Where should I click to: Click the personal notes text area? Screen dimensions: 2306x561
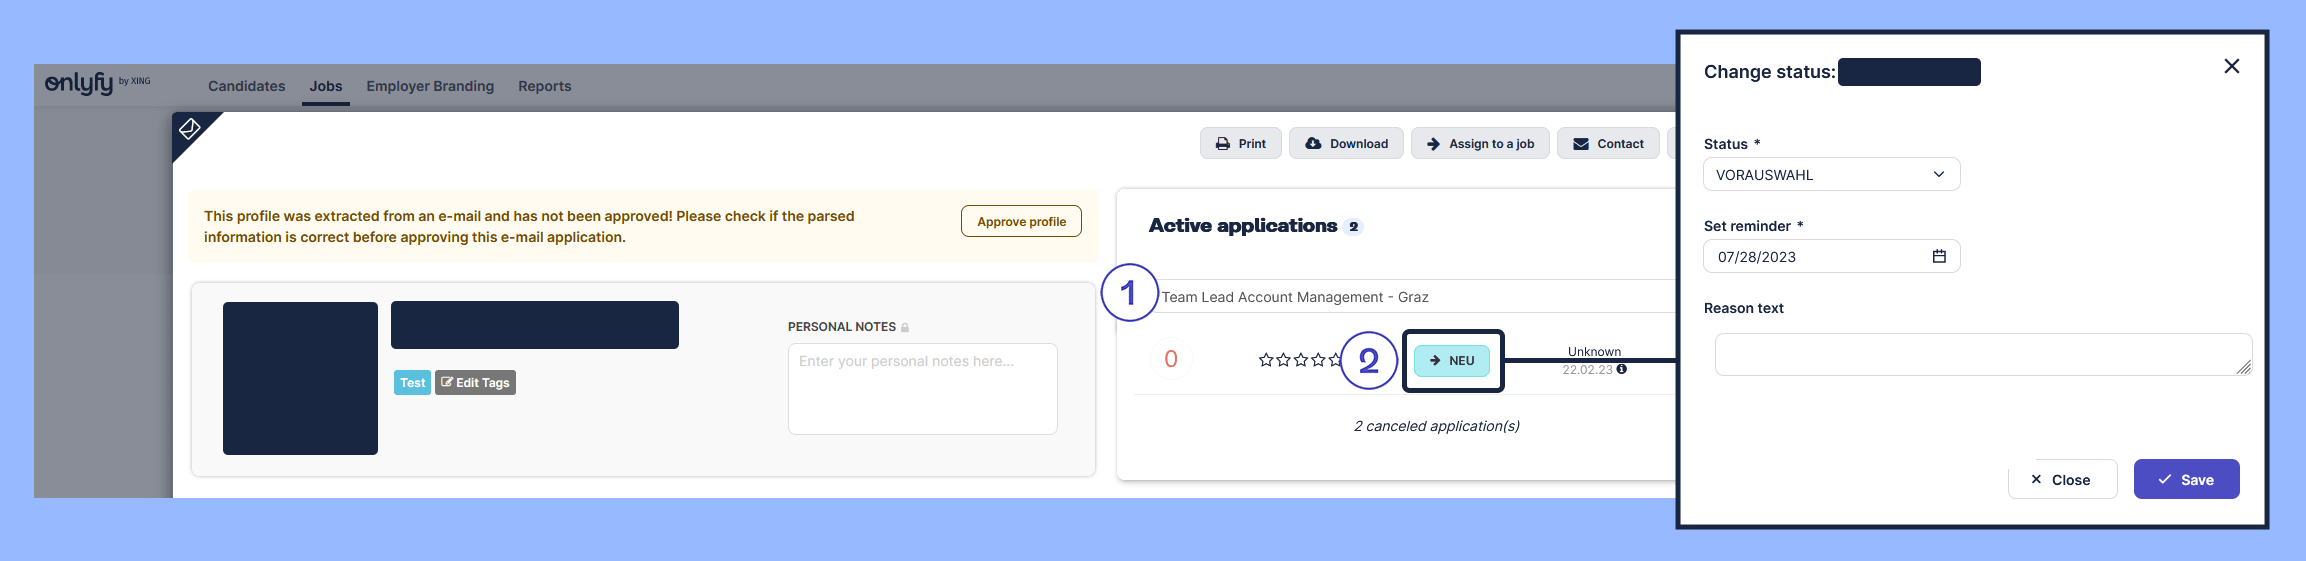pos(922,389)
